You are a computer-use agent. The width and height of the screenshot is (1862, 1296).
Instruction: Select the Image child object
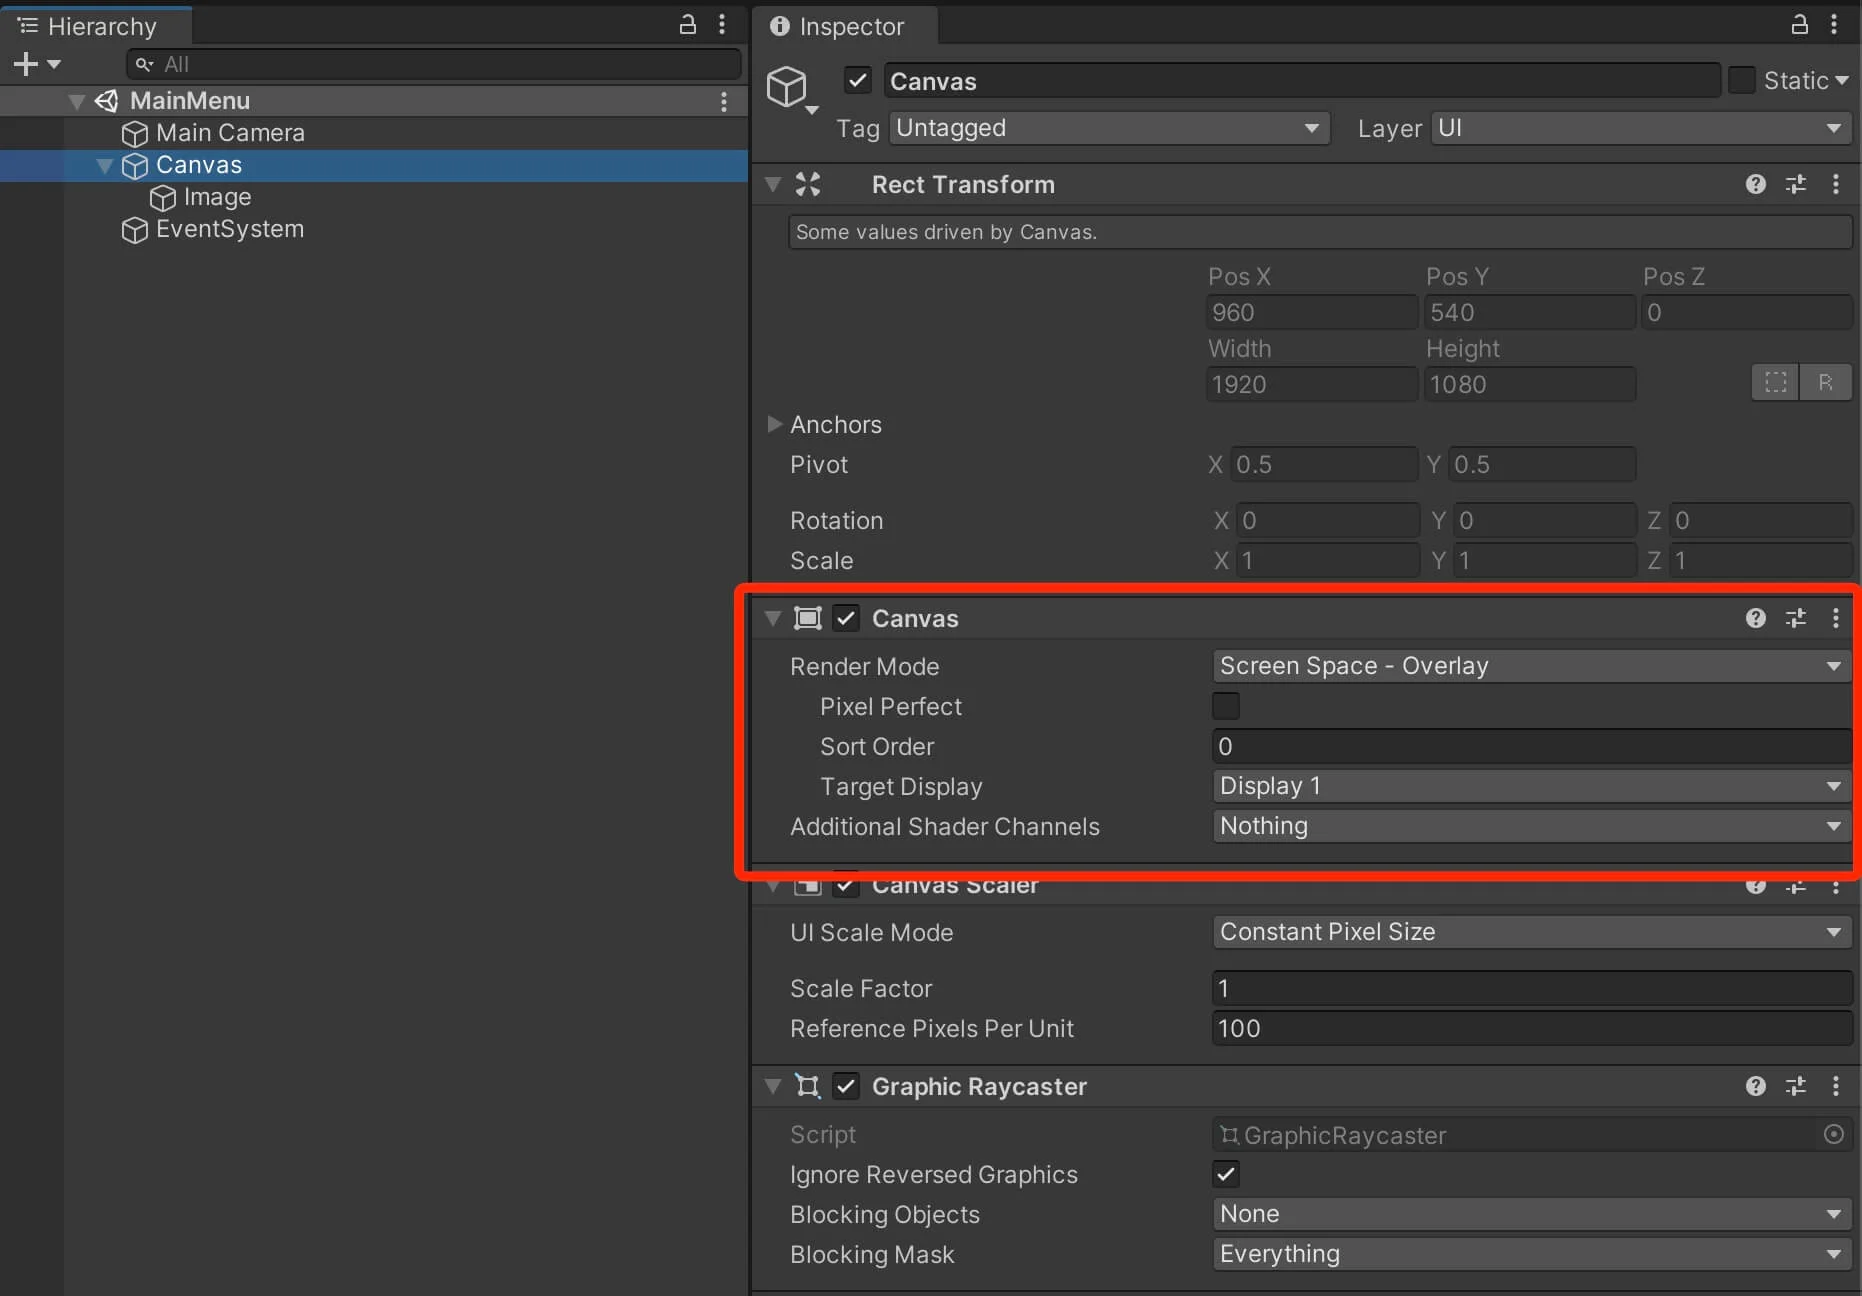[x=217, y=197]
